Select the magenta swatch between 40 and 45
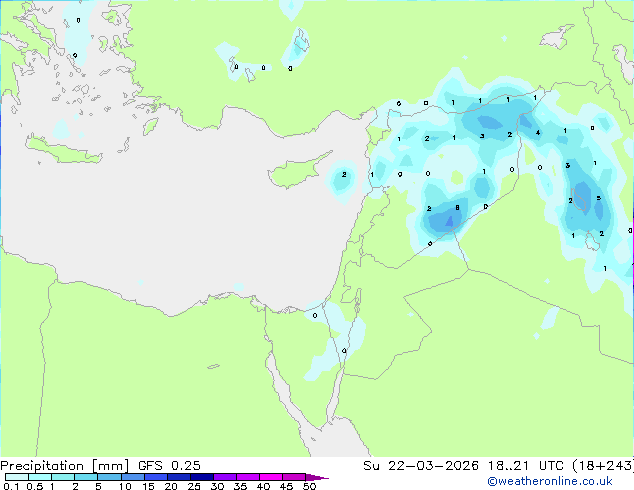This screenshot has height=490, width=634. tap(271, 477)
